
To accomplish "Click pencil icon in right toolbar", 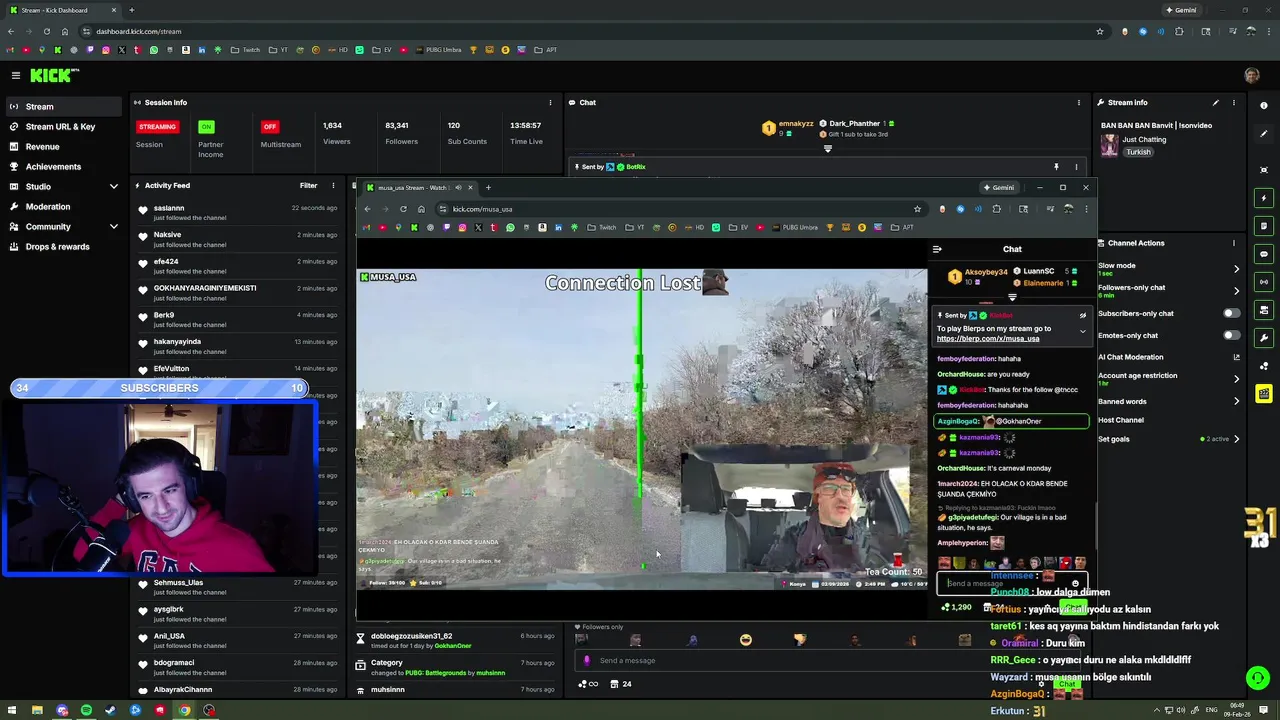I will 1264,133.
